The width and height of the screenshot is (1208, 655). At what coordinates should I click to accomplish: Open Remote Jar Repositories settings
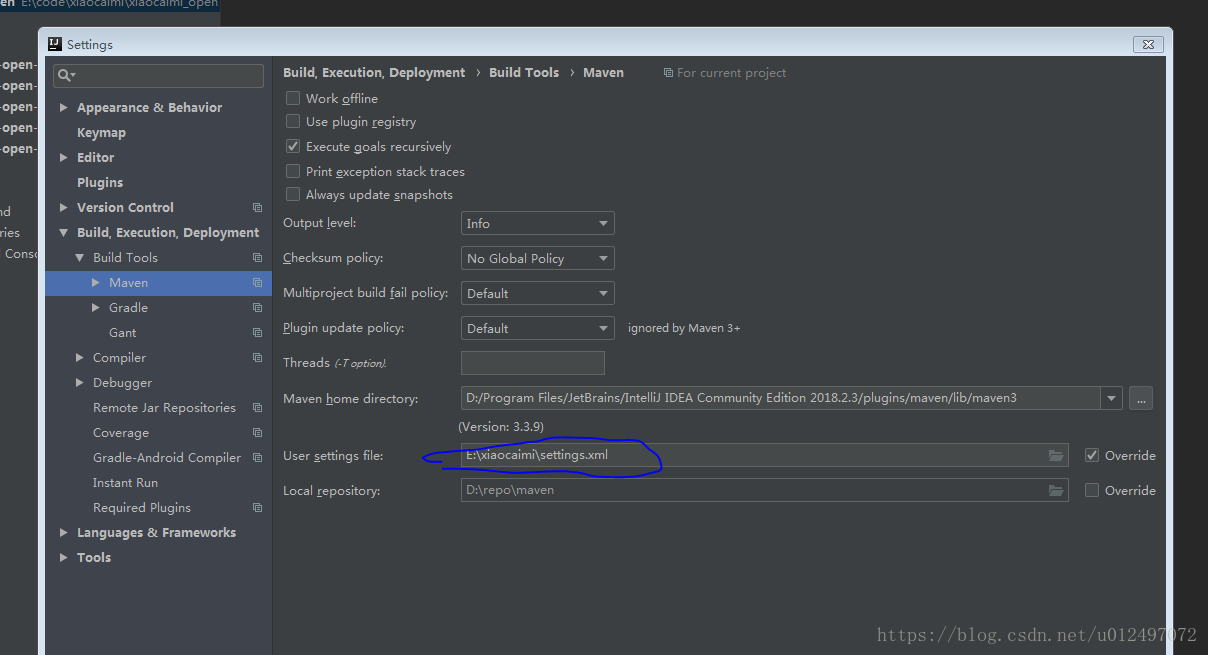164,408
